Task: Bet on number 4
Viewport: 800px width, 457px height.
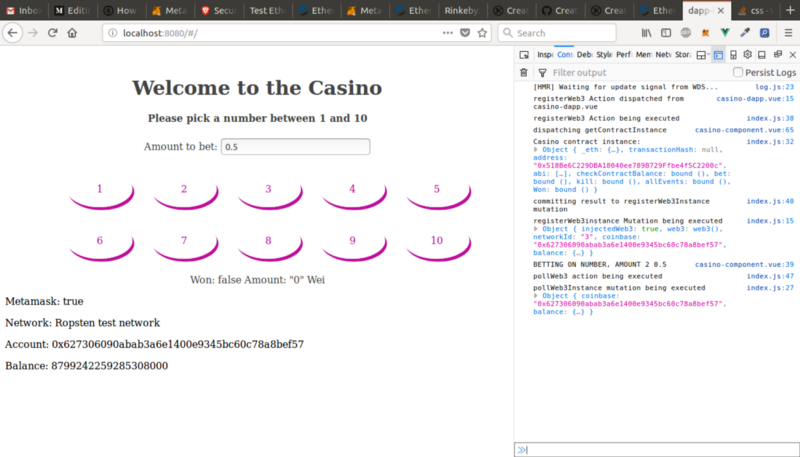Action: click(354, 194)
